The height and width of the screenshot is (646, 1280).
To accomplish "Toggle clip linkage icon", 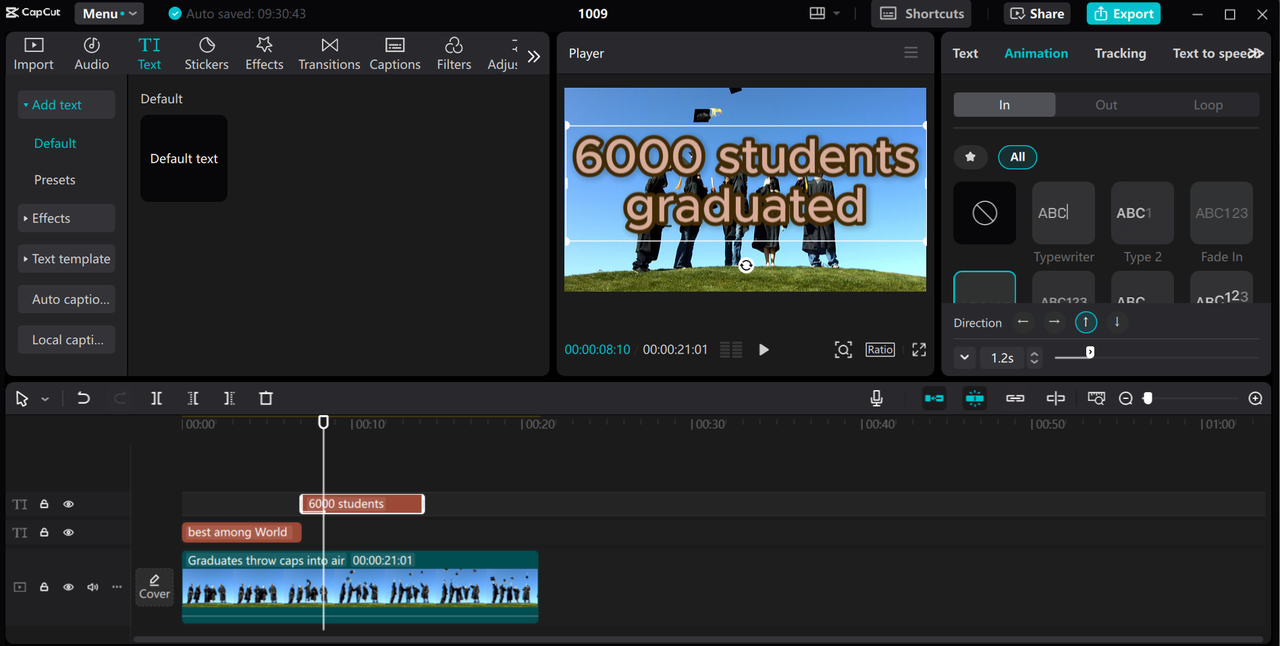I will click(1015, 398).
